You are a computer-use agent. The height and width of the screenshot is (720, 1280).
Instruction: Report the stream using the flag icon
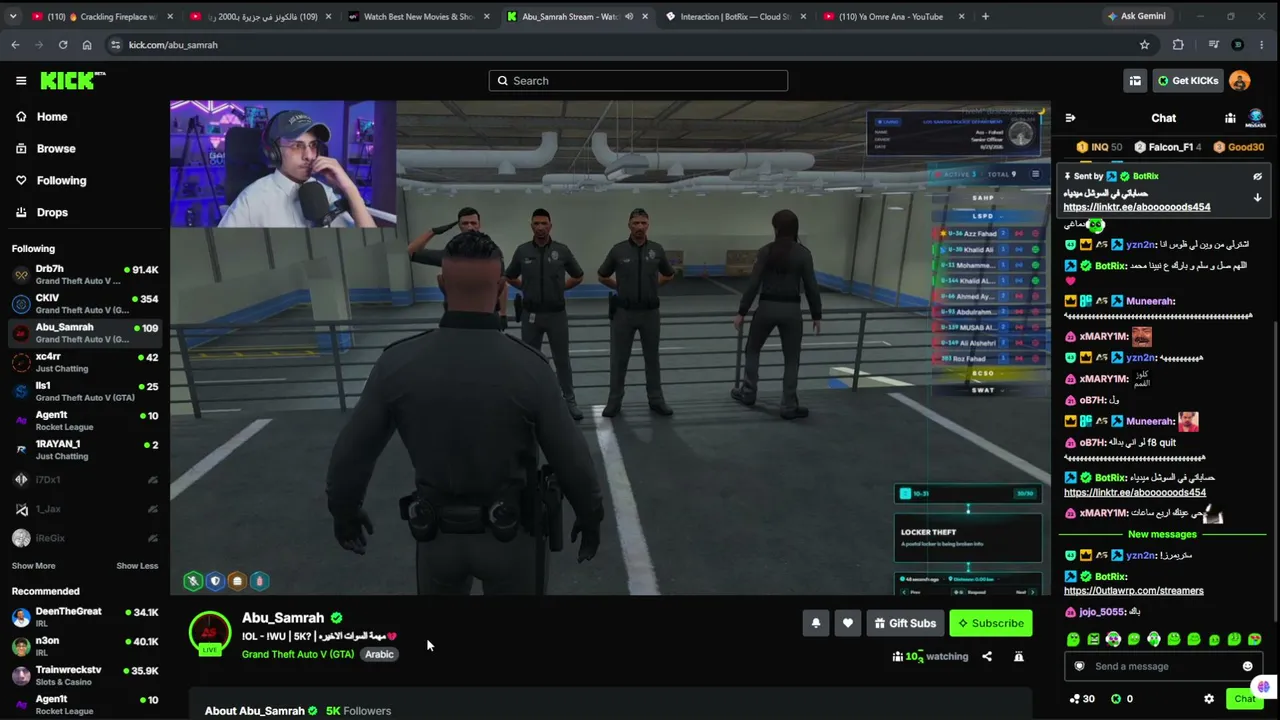(1018, 656)
